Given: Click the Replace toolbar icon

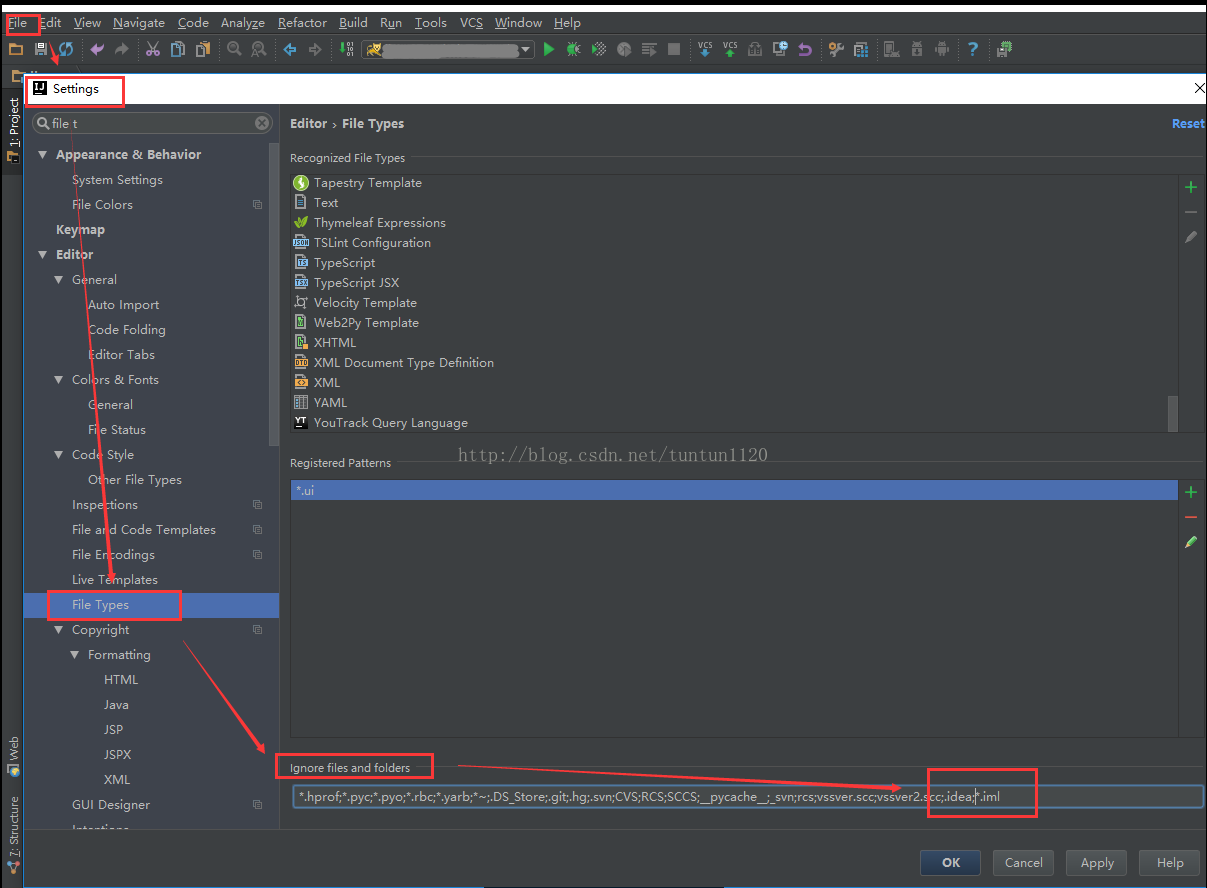Looking at the screenshot, I should pos(259,49).
